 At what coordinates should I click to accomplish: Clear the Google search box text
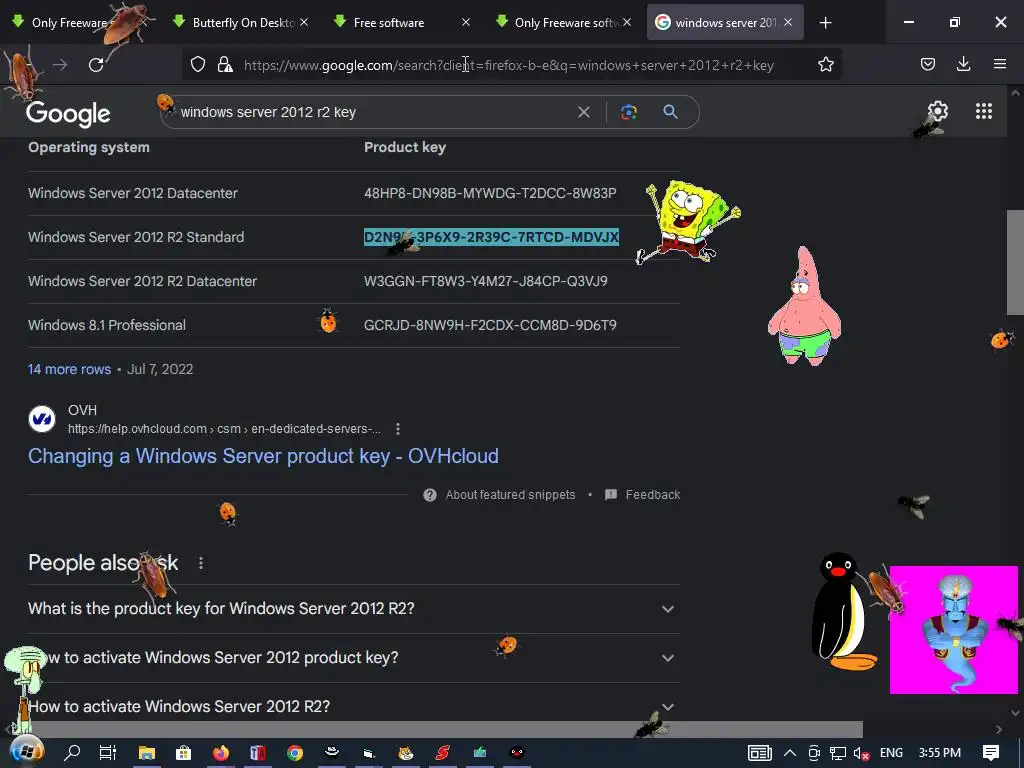[x=584, y=112]
